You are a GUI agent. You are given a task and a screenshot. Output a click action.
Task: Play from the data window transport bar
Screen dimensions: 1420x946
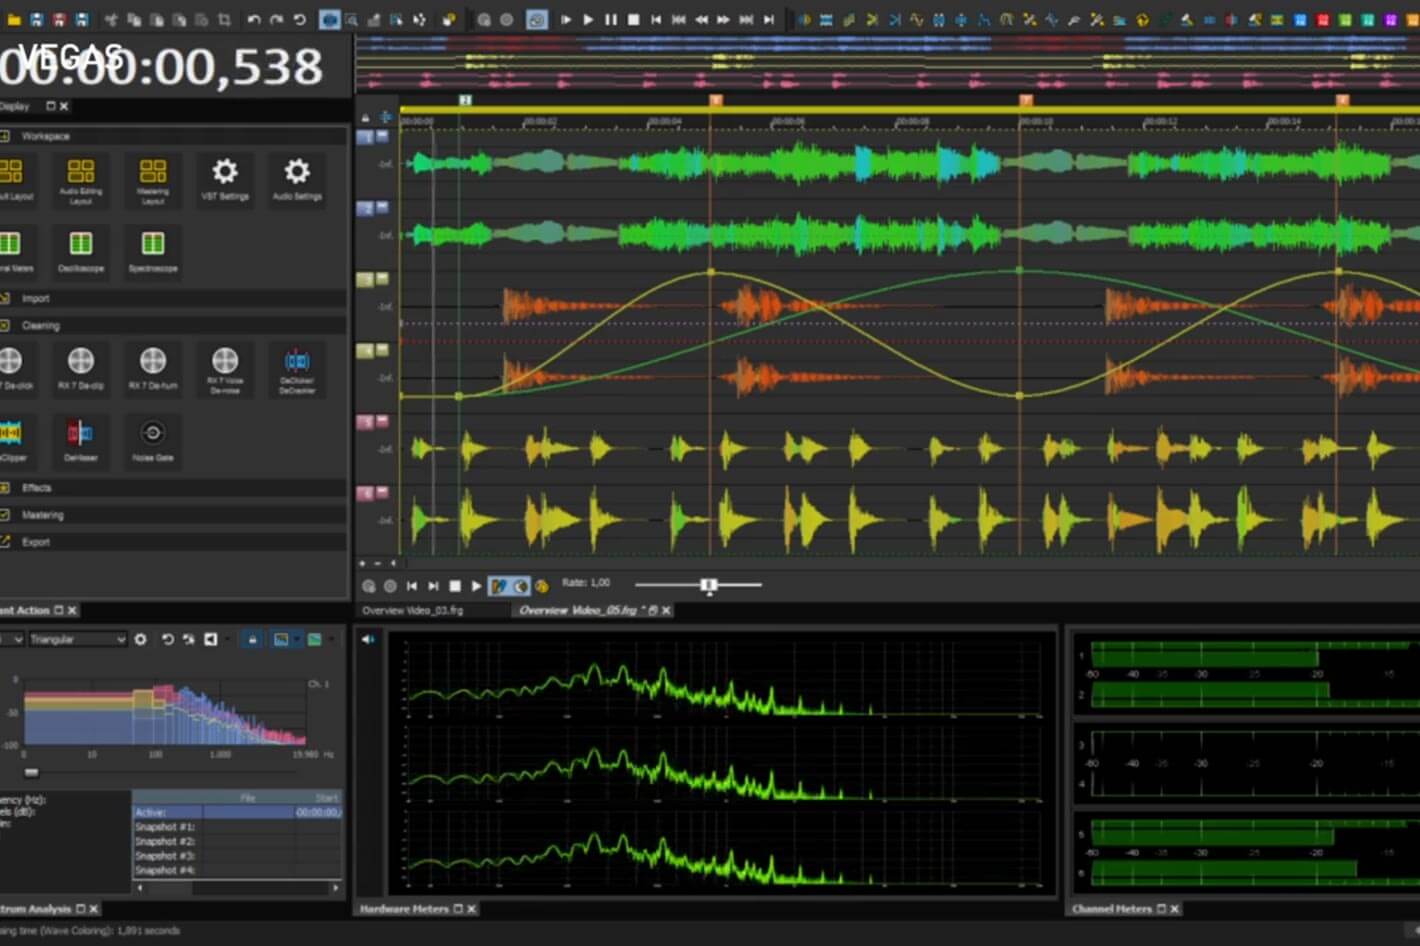(477, 586)
